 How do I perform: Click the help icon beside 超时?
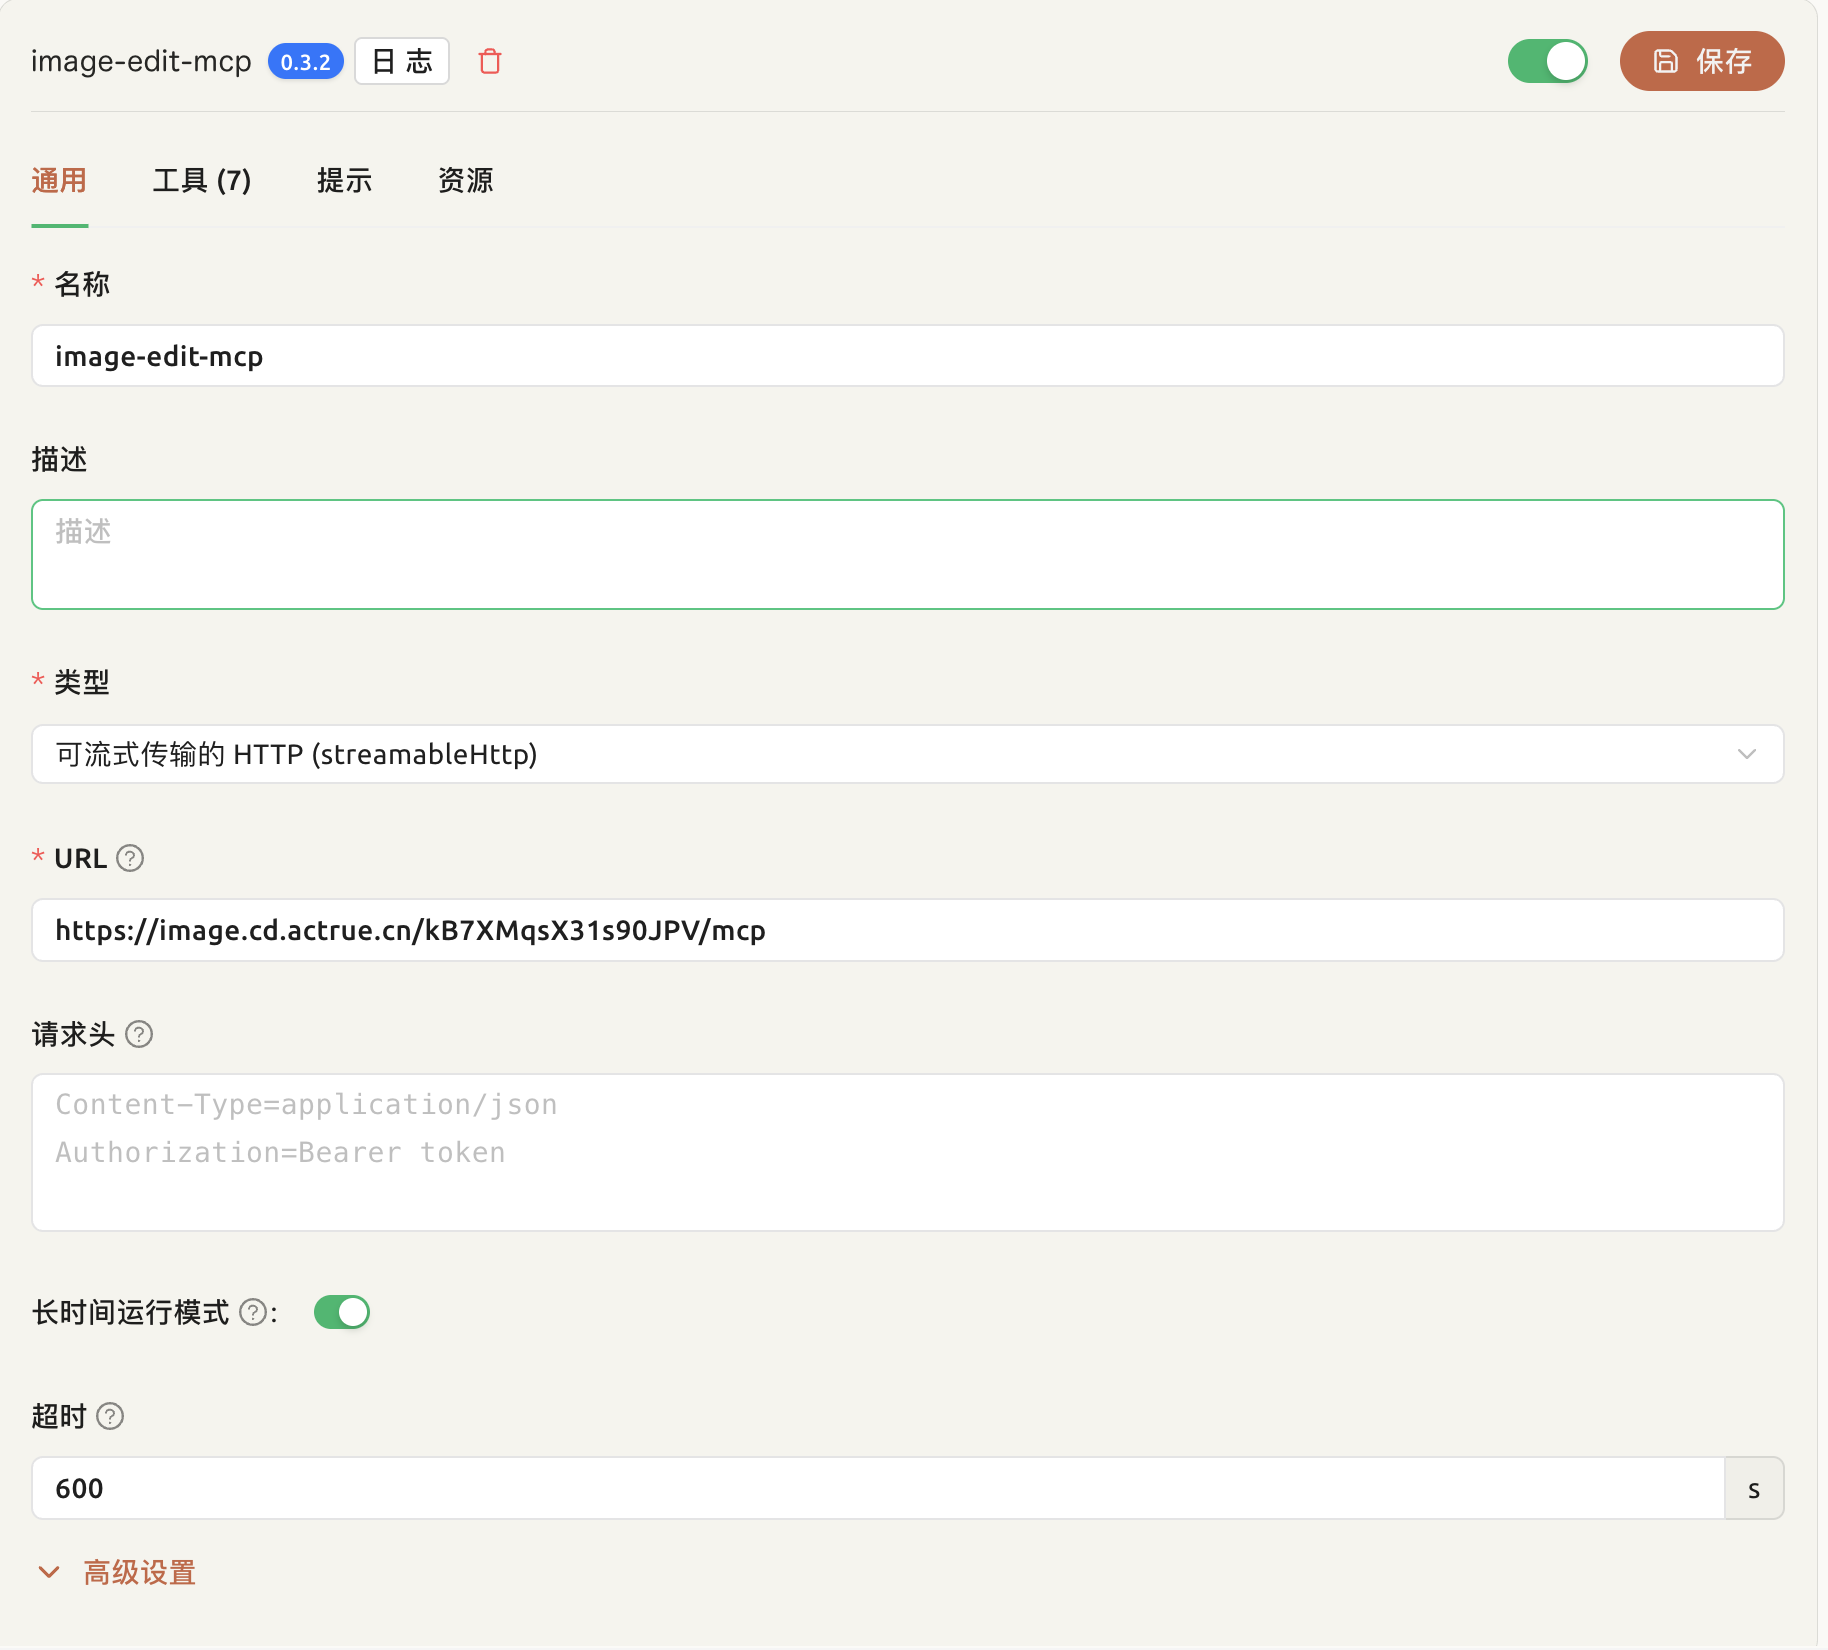(x=109, y=1416)
